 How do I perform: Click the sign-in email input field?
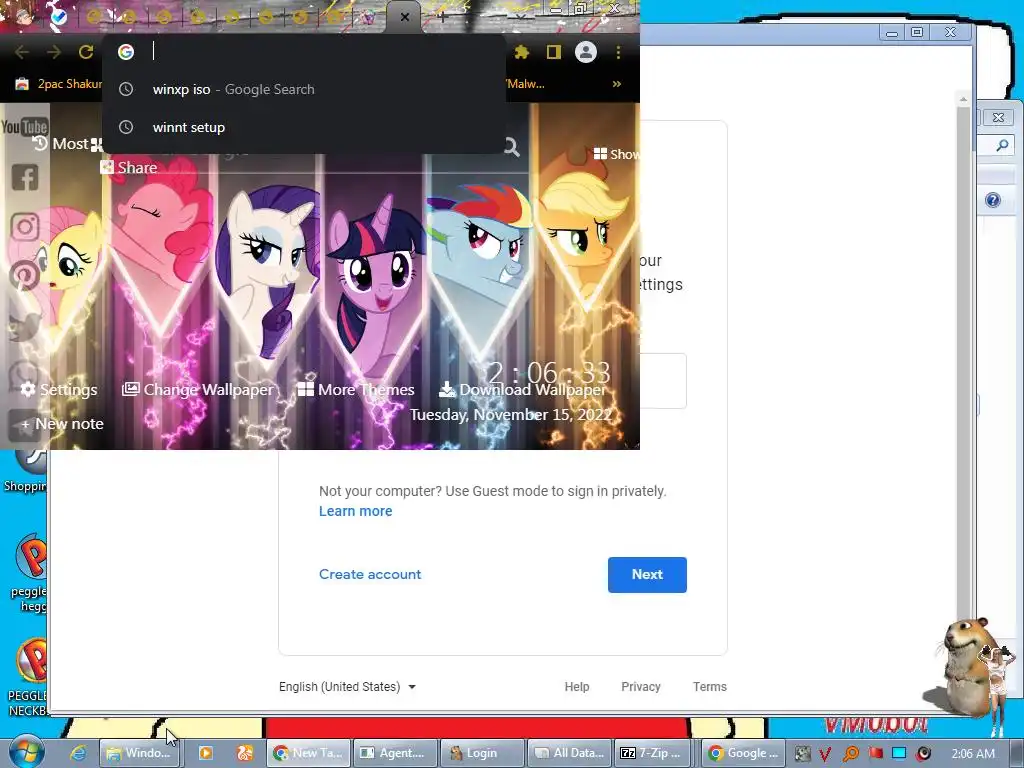click(662, 381)
